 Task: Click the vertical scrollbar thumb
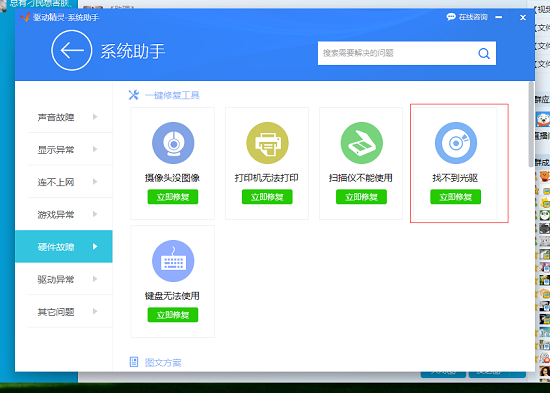(531, 124)
